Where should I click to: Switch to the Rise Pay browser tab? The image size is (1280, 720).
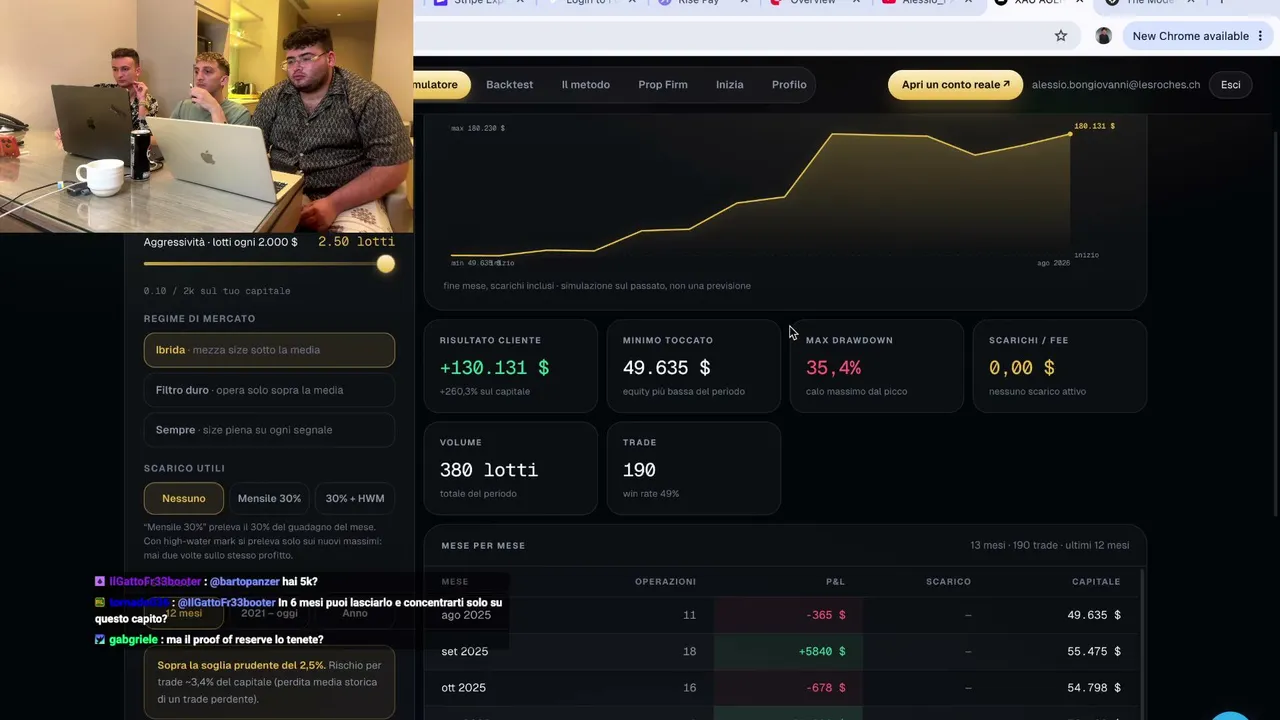(x=698, y=3)
